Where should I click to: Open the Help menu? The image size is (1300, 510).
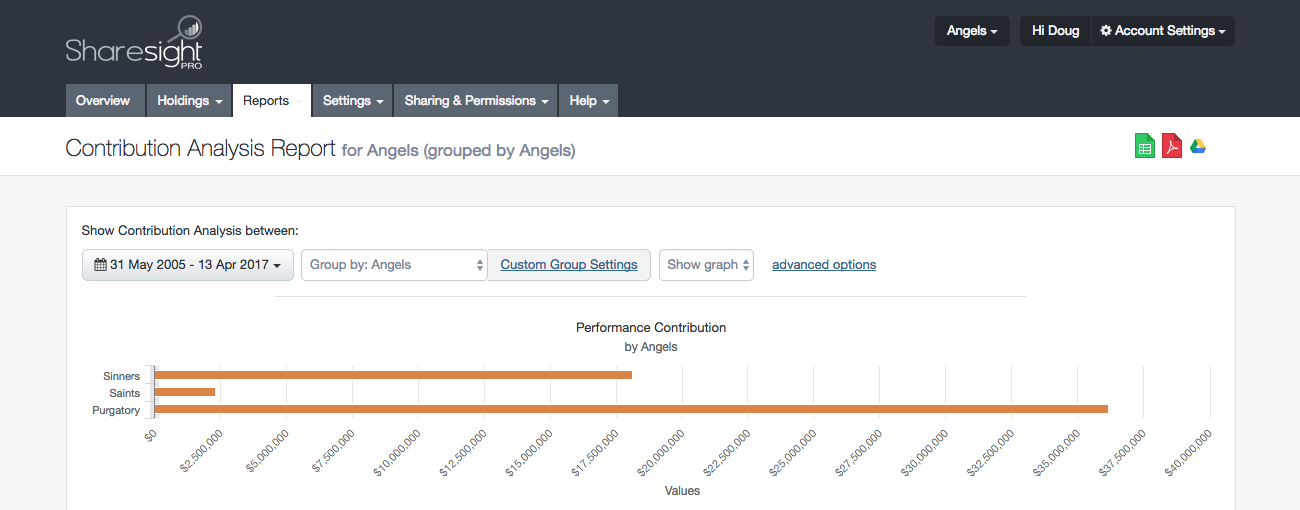click(588, 101)
